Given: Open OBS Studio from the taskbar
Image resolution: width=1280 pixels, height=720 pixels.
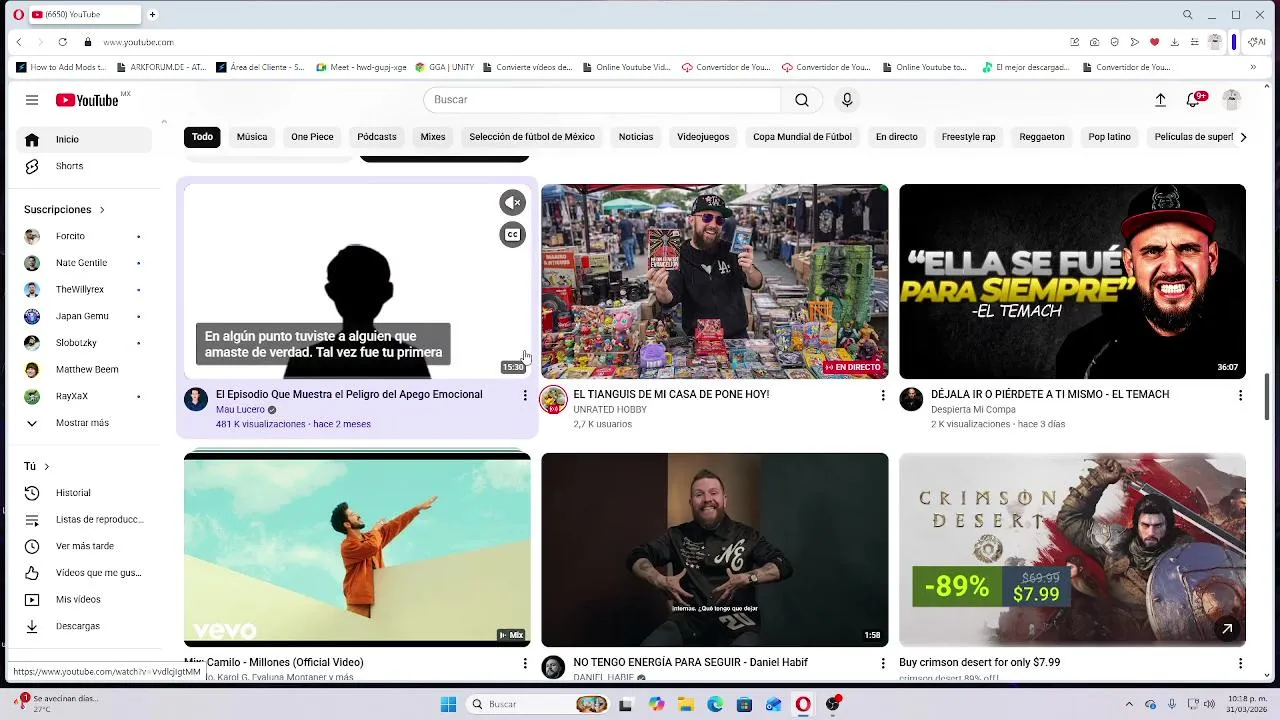Looking at the screenshot, I should (832, 704).
